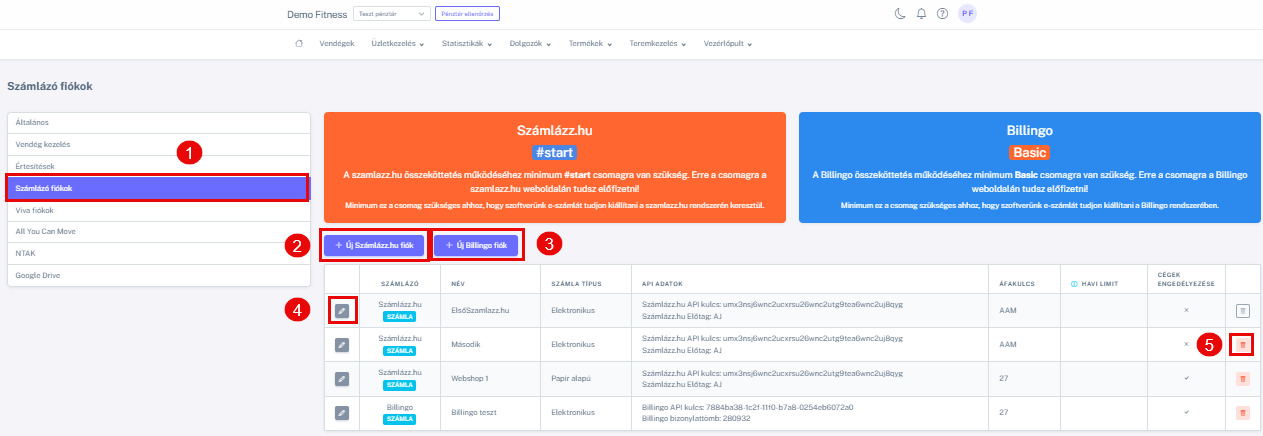Expand the Üzletkezelés menu

(397, 44)
